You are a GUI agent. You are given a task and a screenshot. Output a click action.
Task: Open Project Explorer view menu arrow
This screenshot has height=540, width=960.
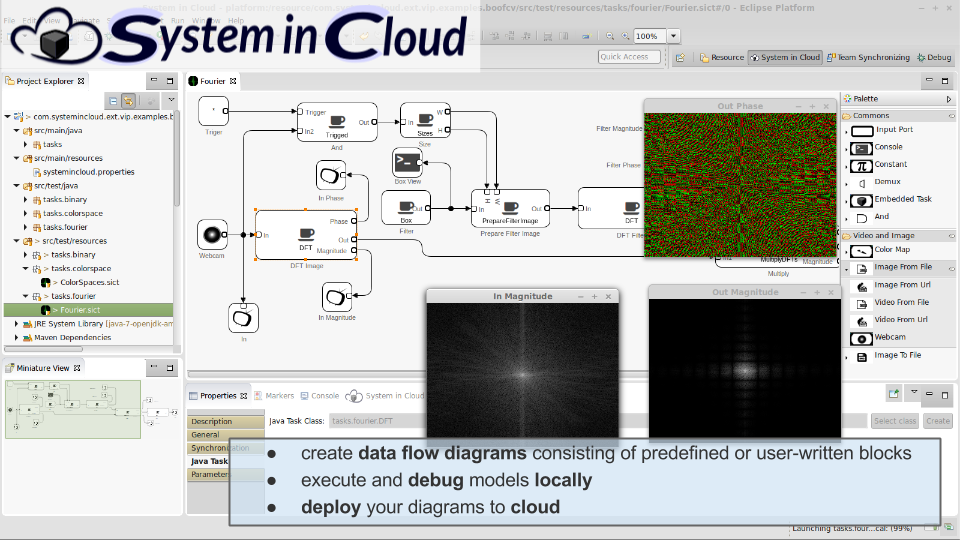point(171,100)
